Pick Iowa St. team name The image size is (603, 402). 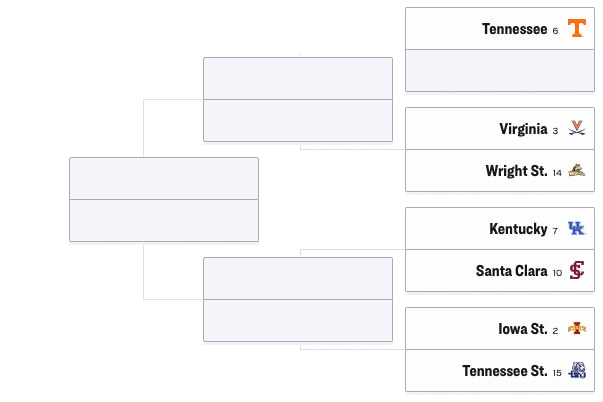[522, 329]
